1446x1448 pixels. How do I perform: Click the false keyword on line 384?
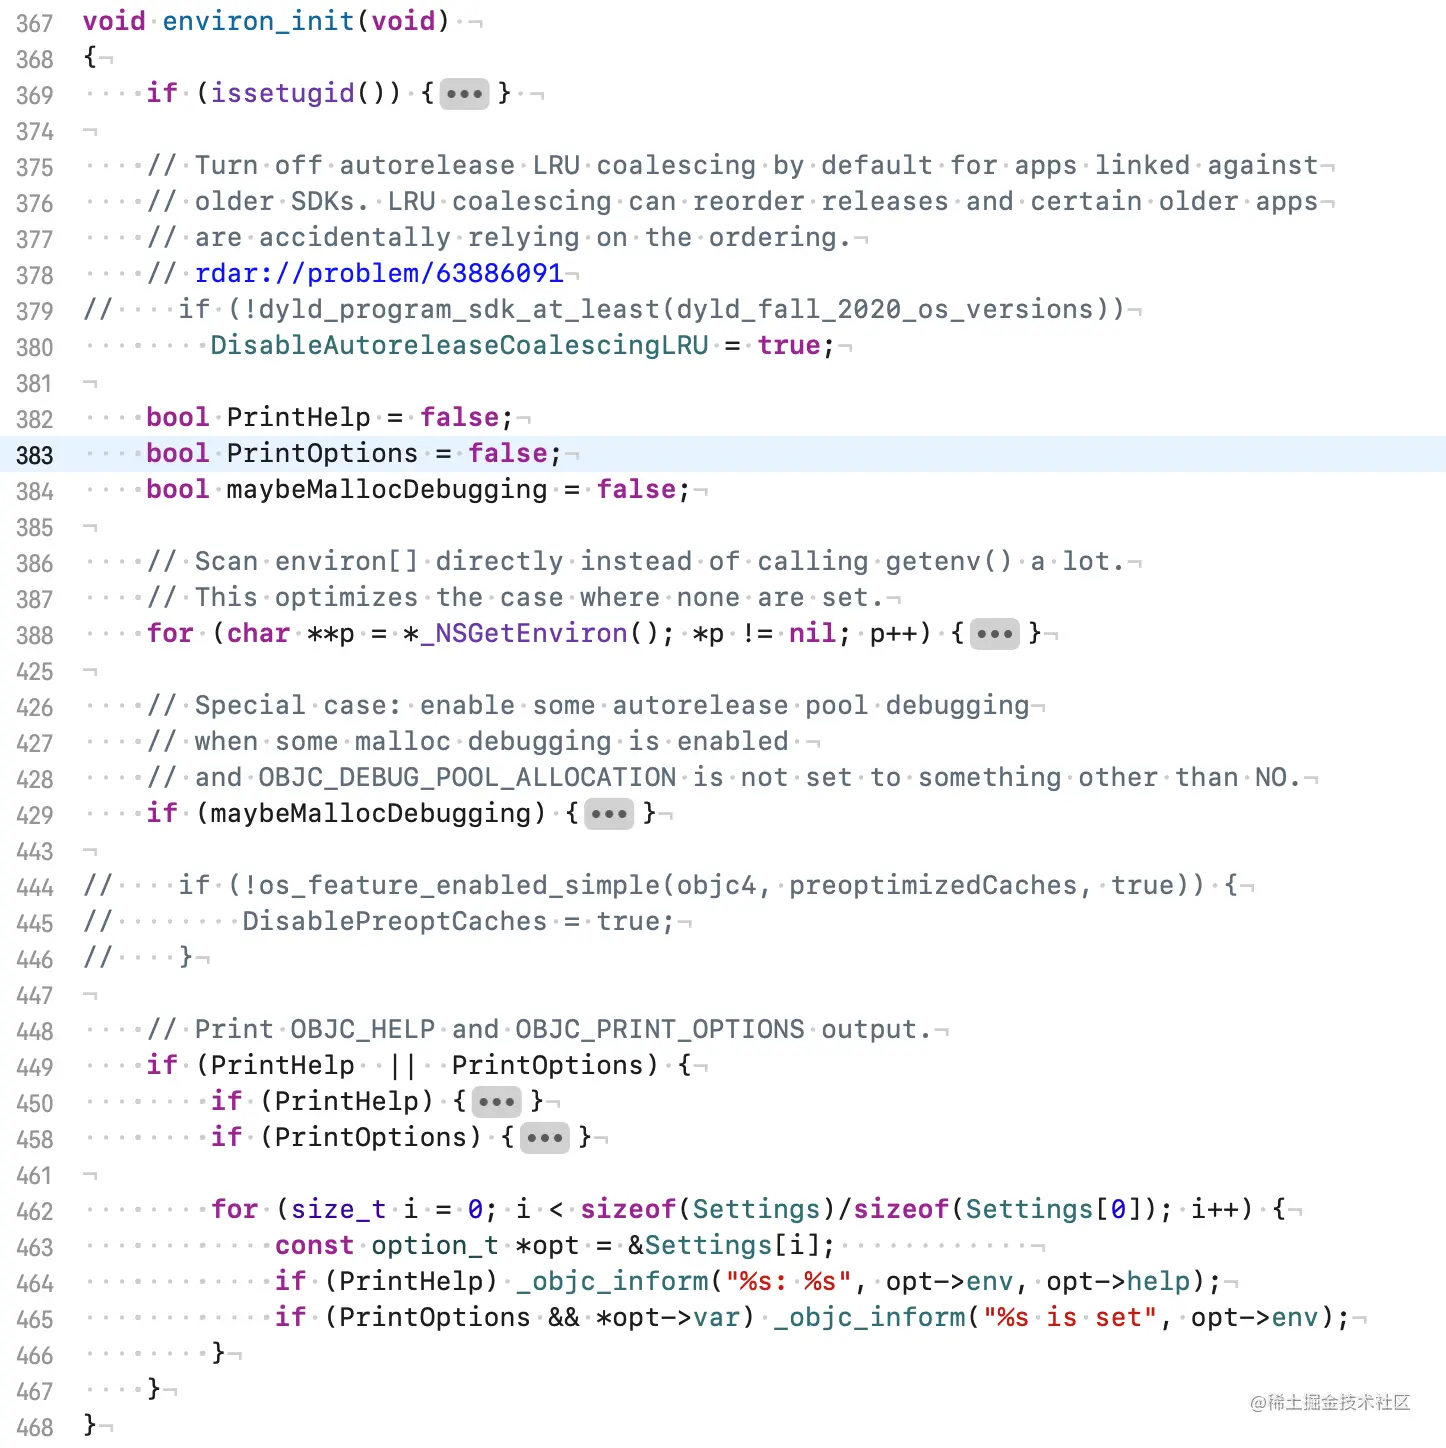[636, 489]
